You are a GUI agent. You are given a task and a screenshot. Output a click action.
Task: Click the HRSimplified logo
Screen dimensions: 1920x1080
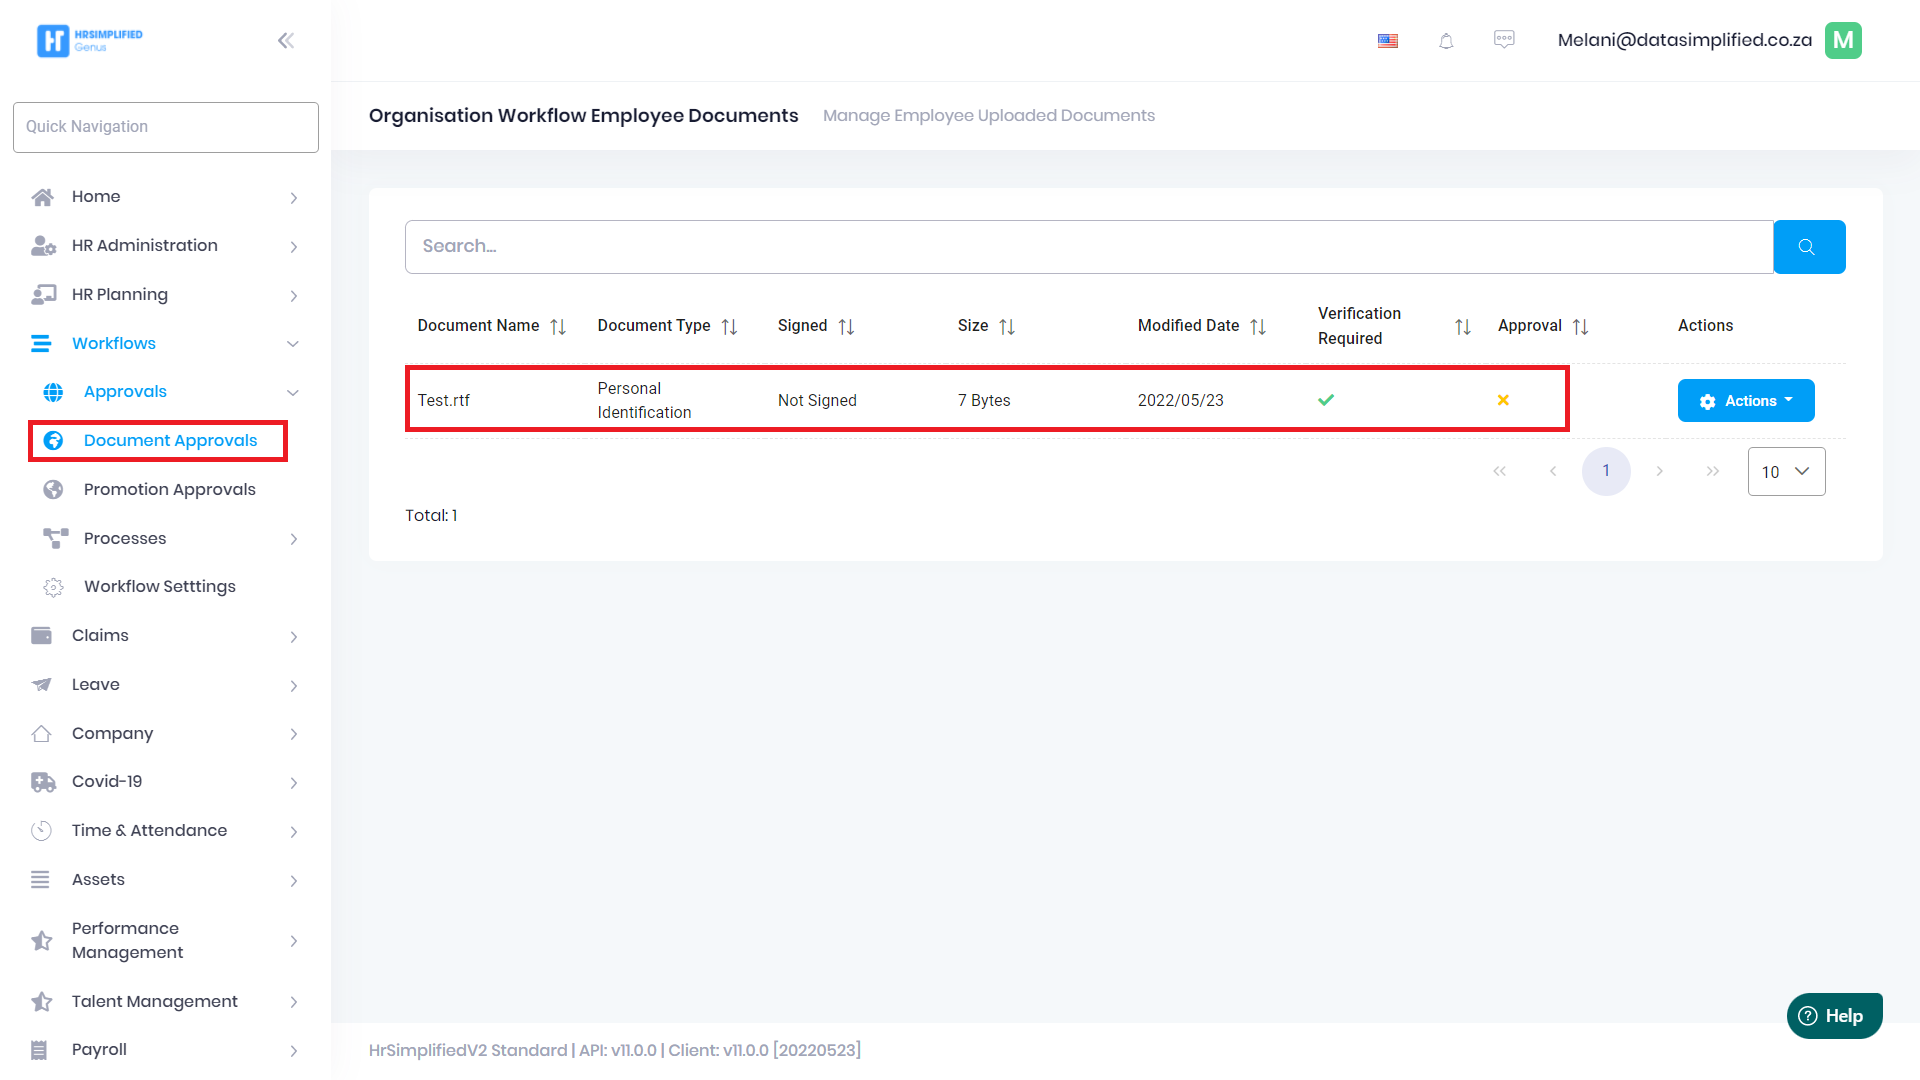pos(90,41)
